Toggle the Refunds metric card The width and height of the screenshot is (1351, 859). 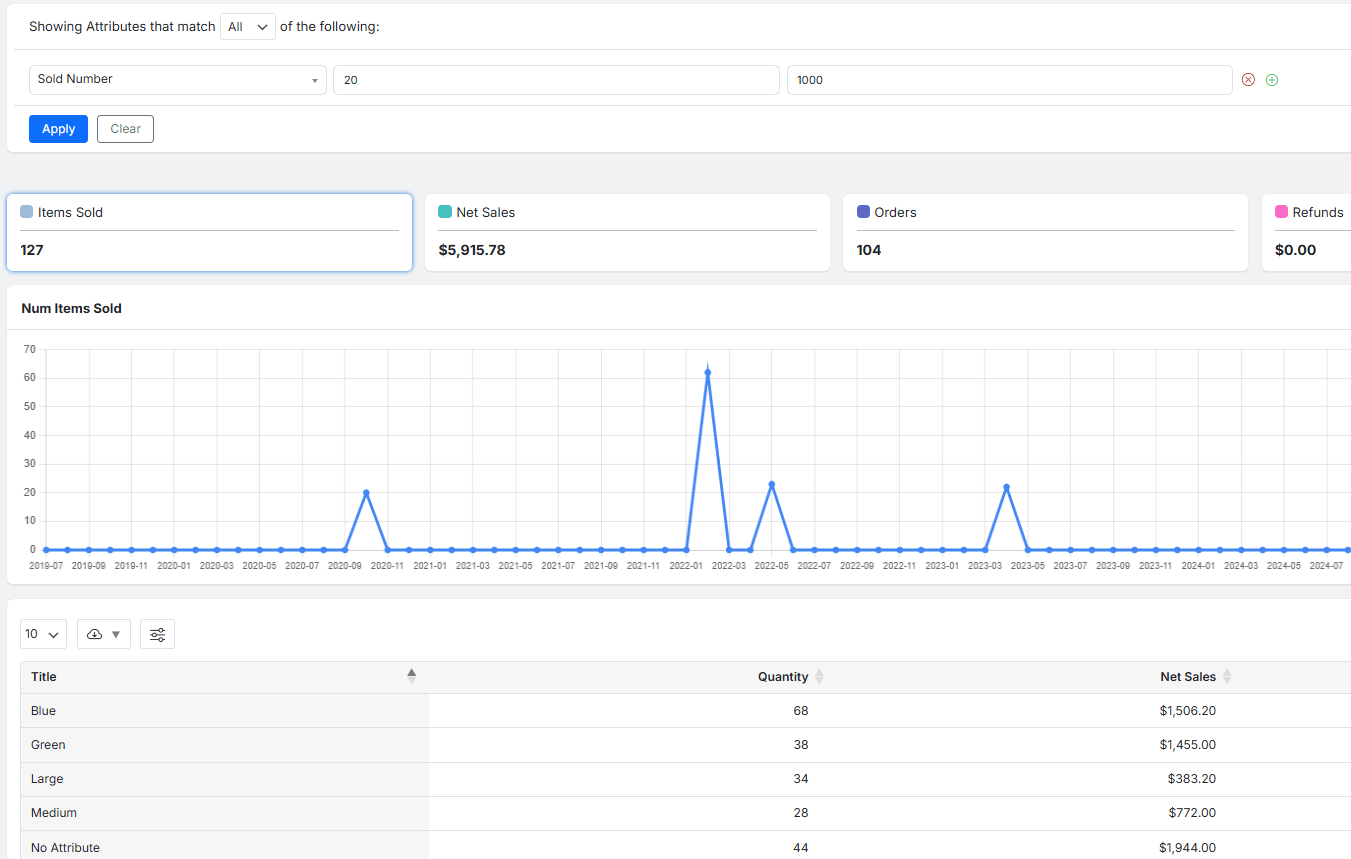click(x=1320, y=232)
